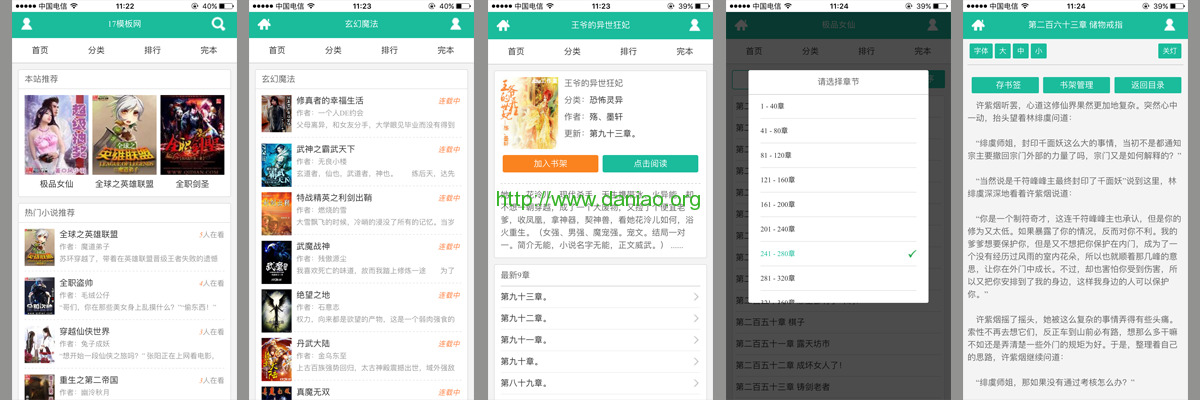Tap the home icon beside 玄幻魔法 title
Image resolution: width=1200 pixels, height=400 pixels.
(x=265, y=24)
